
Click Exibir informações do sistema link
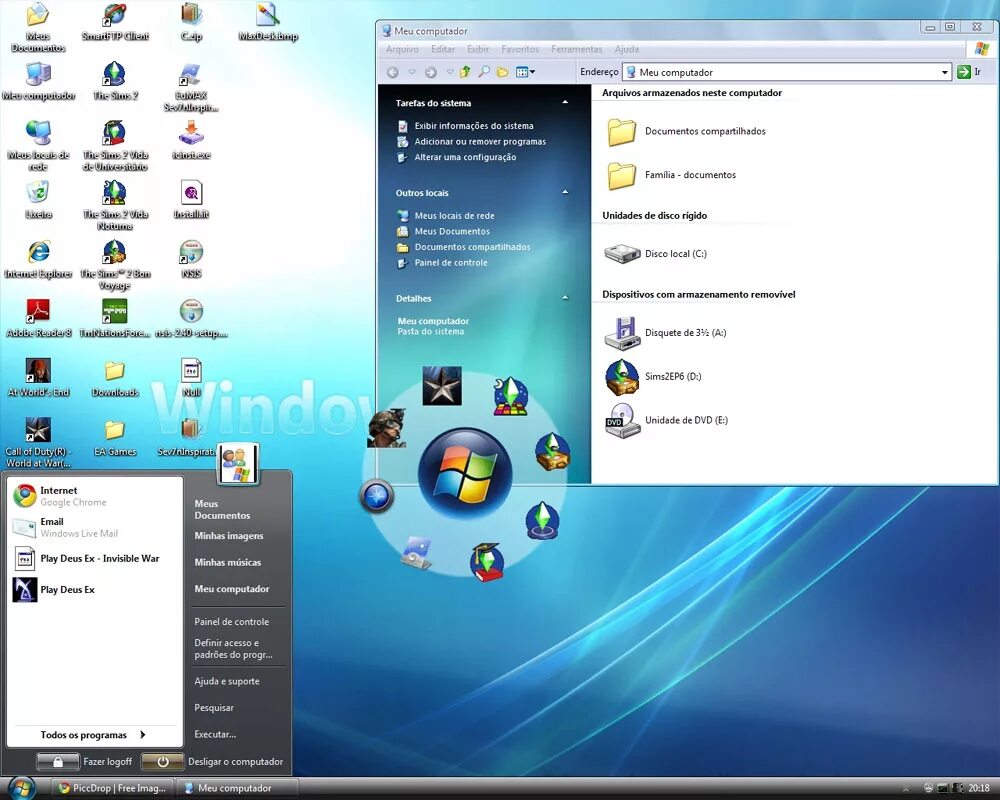click(466, 126)
